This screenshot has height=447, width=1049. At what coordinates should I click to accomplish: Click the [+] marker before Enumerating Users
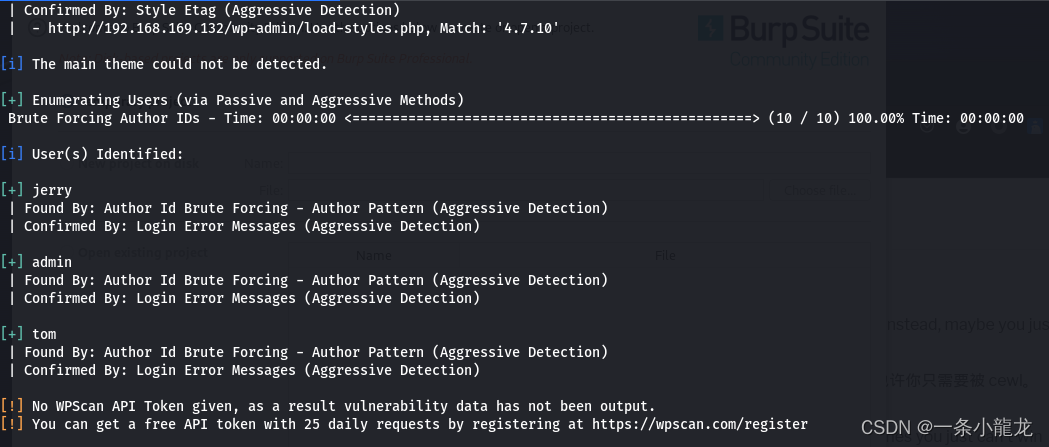pyautogui.click(x=12, y=100)
